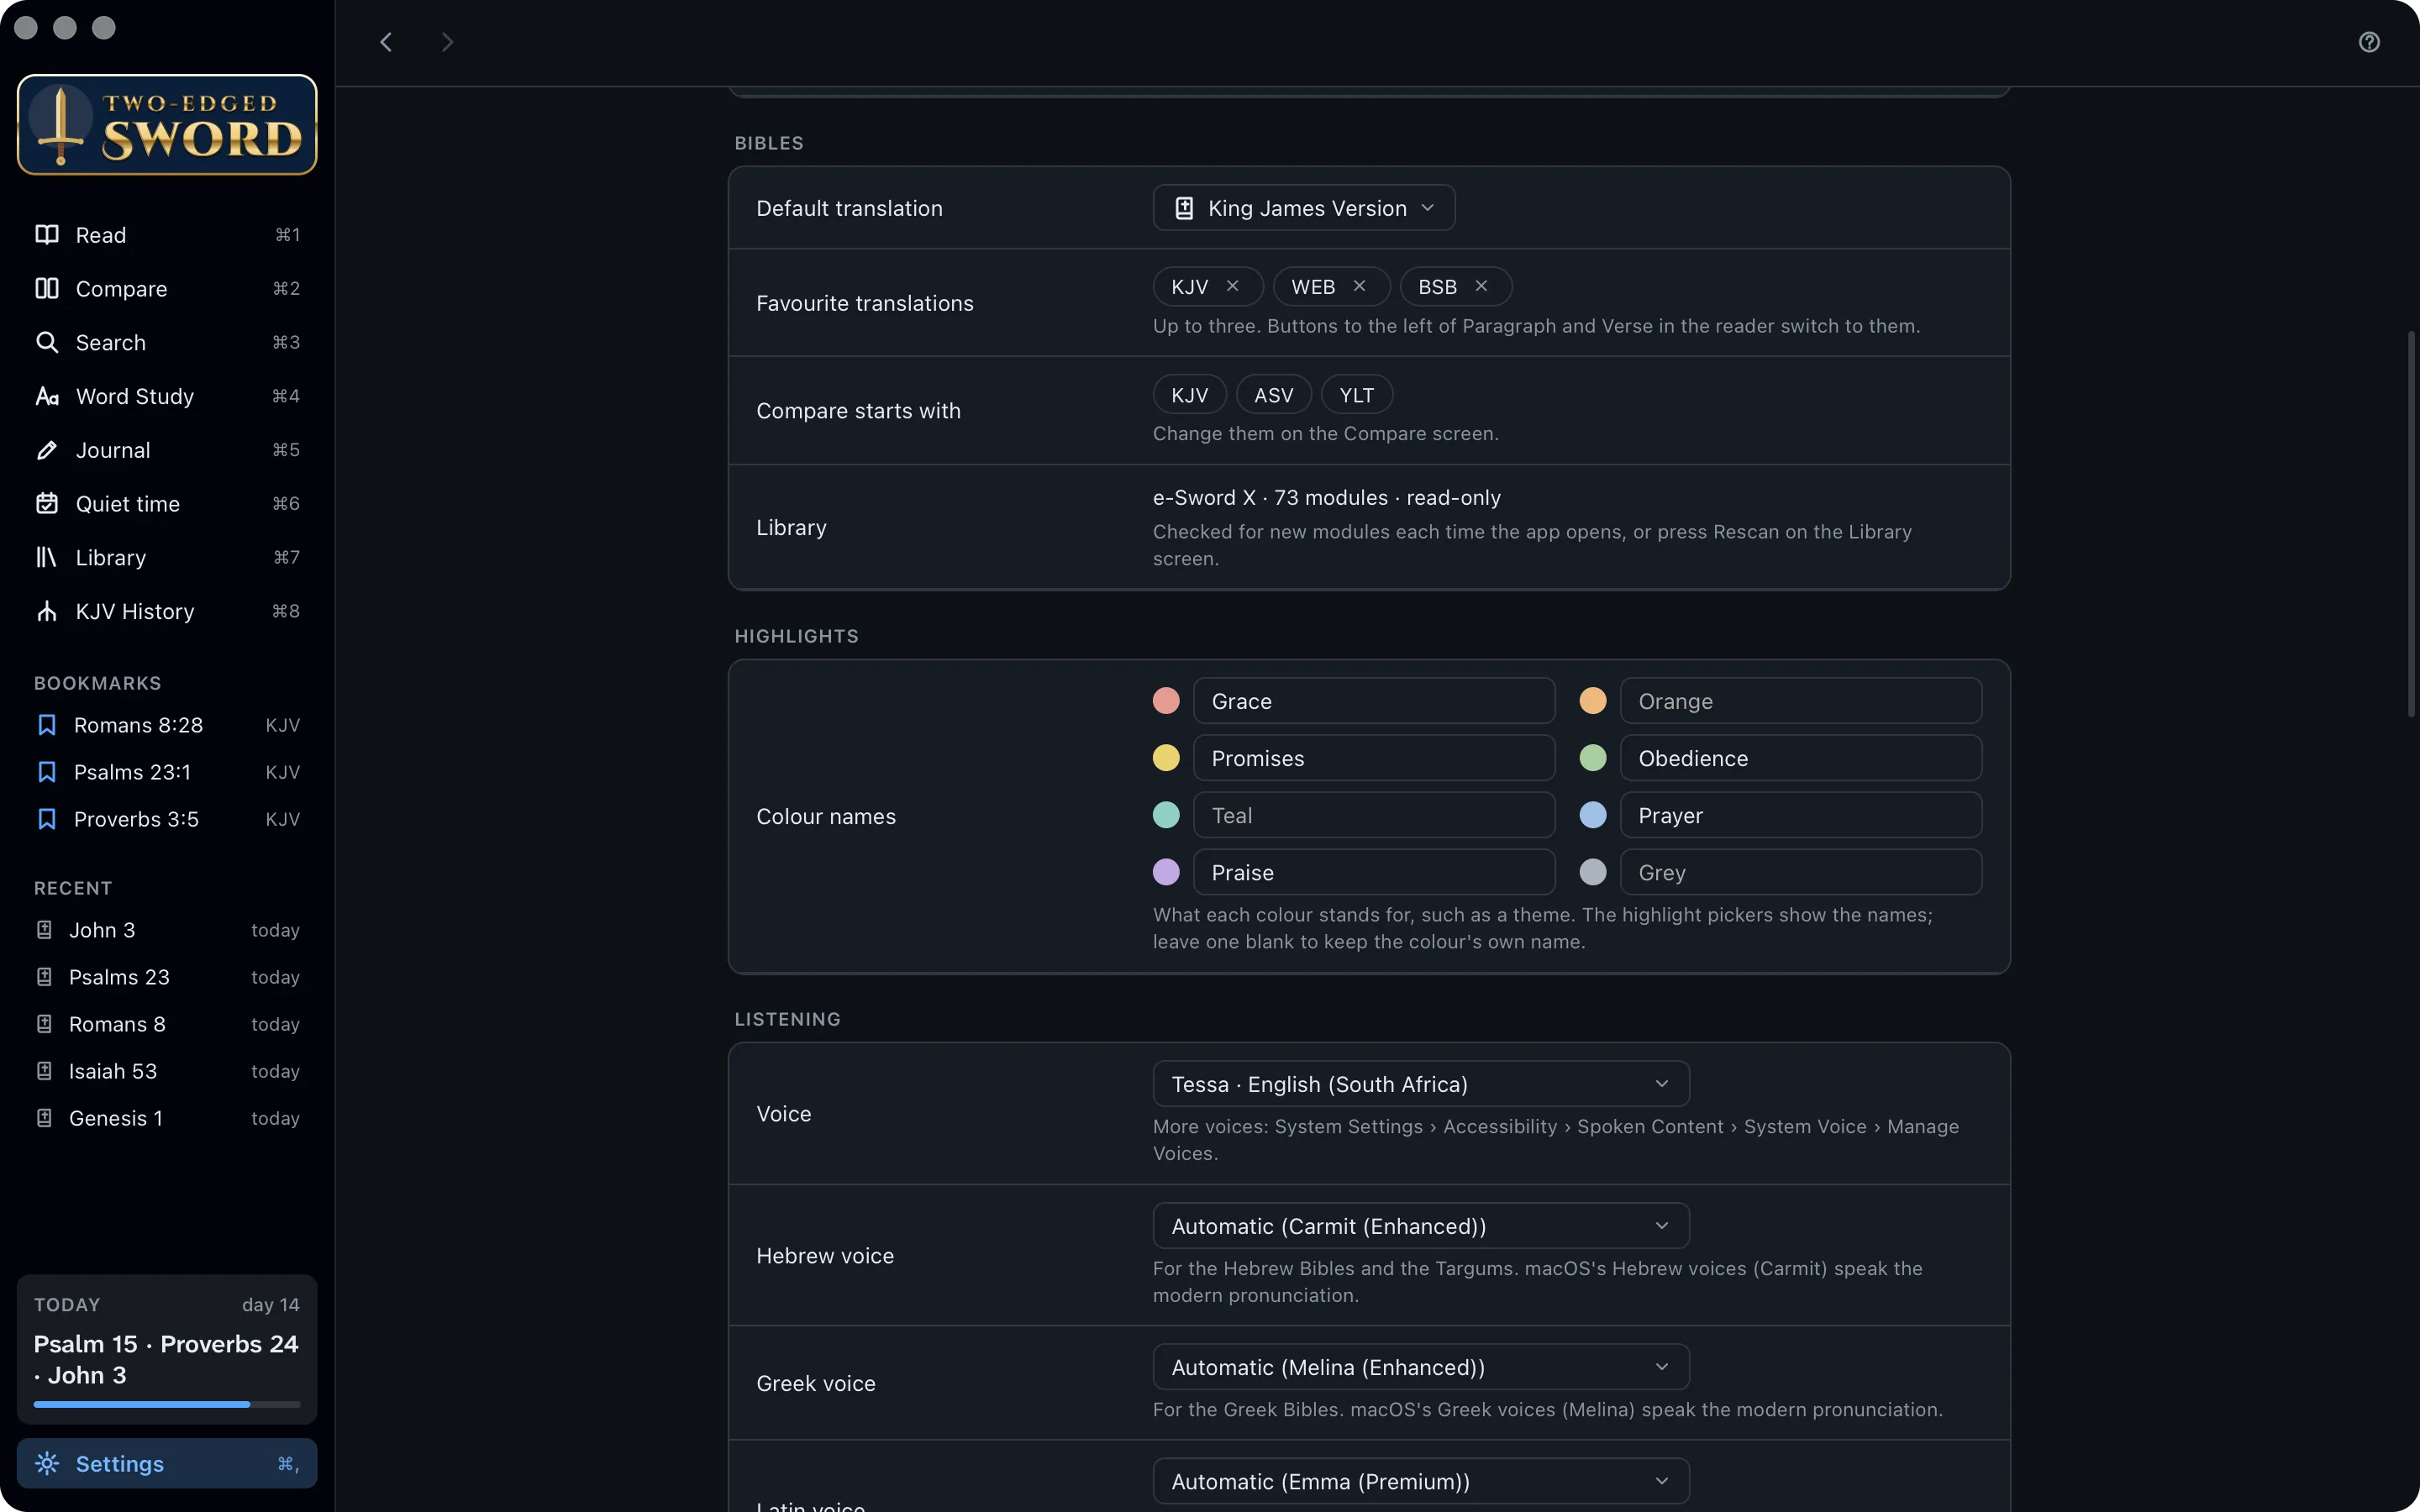This screenshot has width=2420, height=1512.
Task: Open the Voice dropdown showing Tessa
Action: point(1421,1084)
